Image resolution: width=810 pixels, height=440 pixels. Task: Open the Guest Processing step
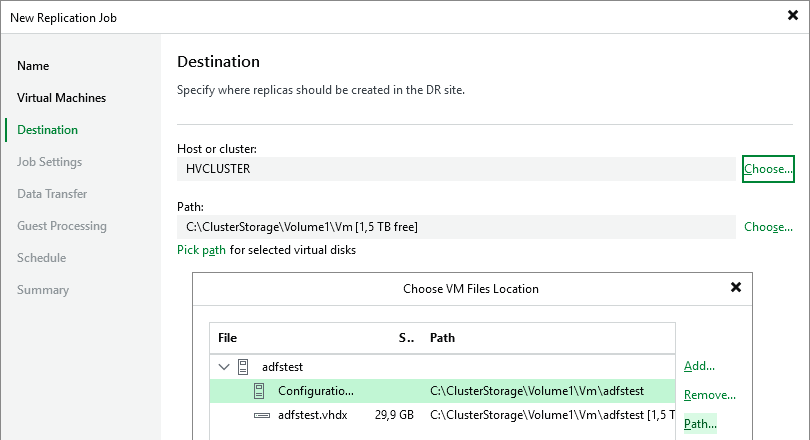tap(62, 226)
